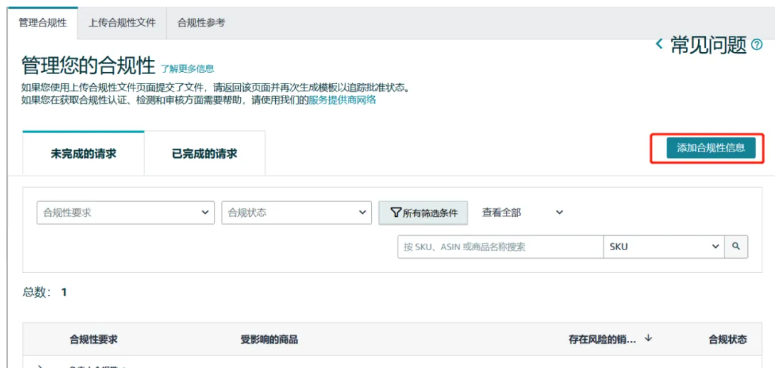
Task: Open the 常见问题 panel heading
Action: coord(708,45)
